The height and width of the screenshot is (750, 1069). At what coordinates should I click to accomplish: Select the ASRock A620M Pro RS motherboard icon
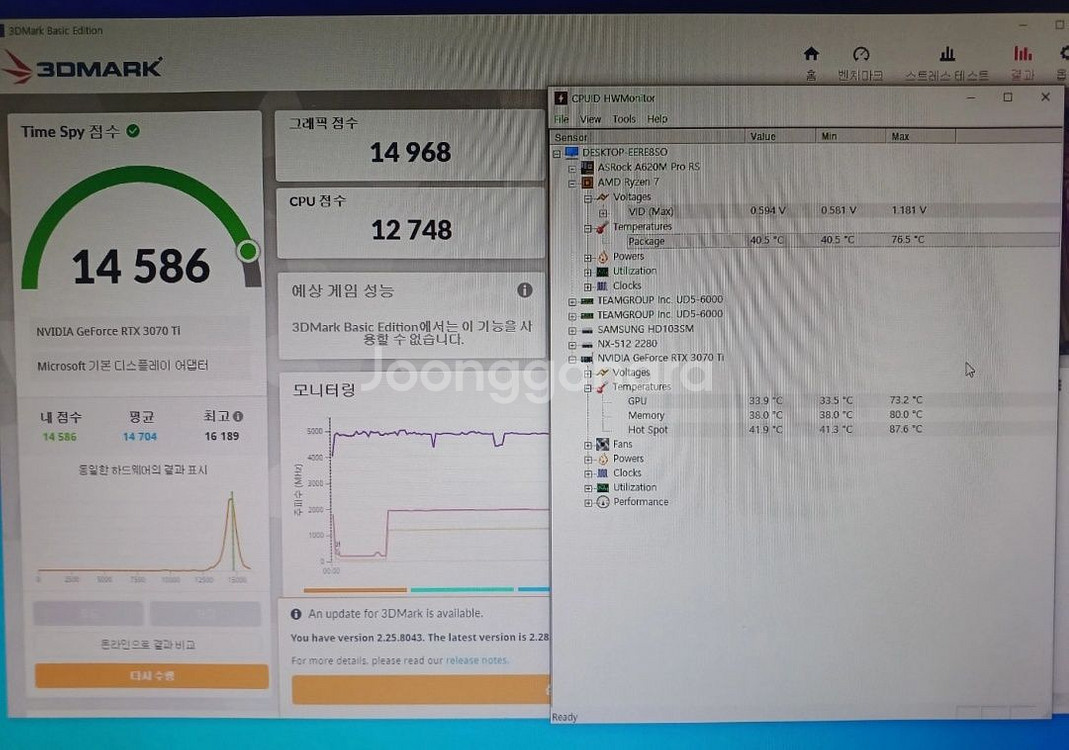point(587,167)
